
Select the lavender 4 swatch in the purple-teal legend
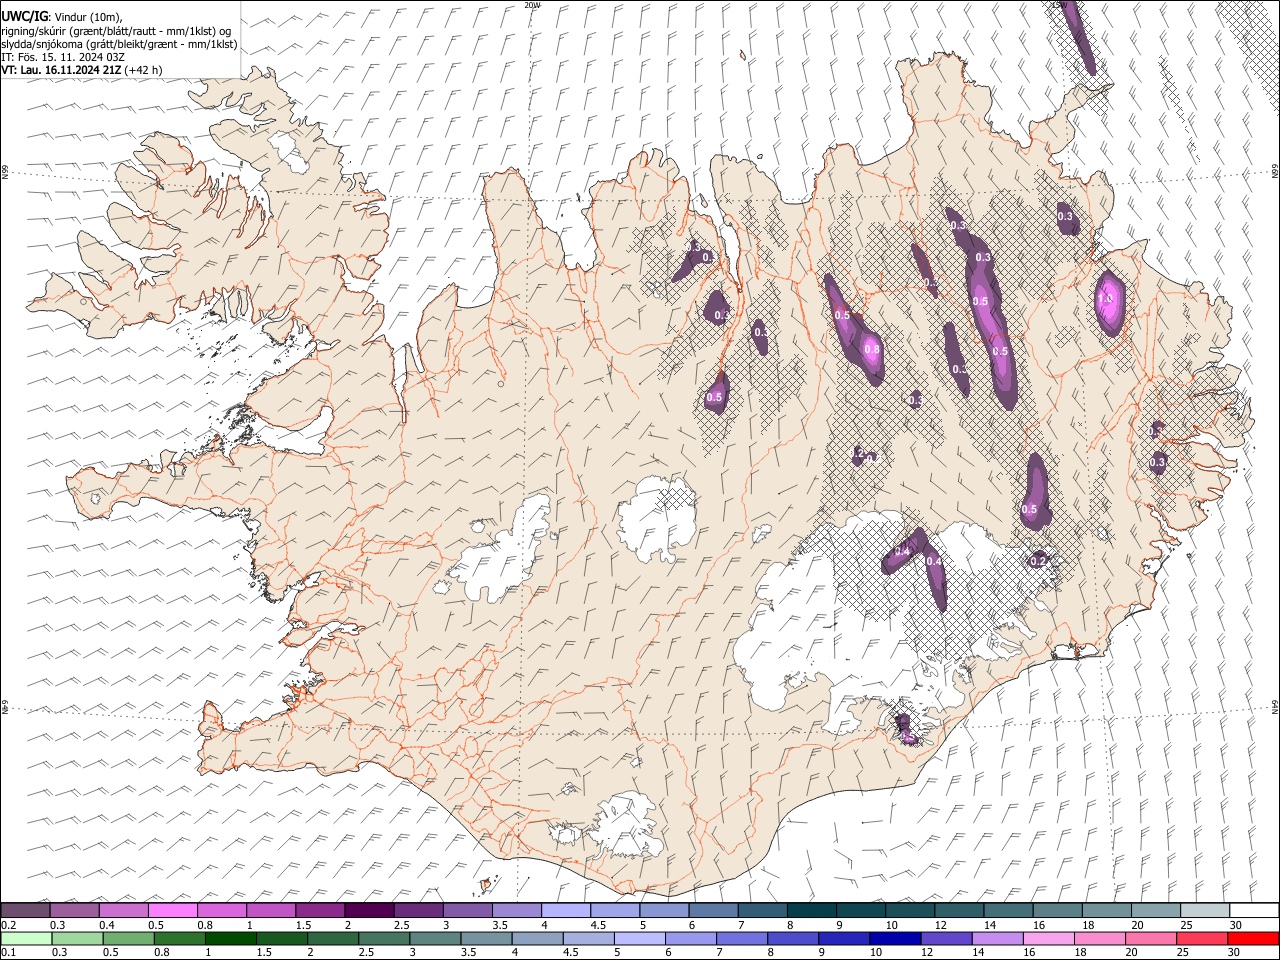(x=565, y=910)
